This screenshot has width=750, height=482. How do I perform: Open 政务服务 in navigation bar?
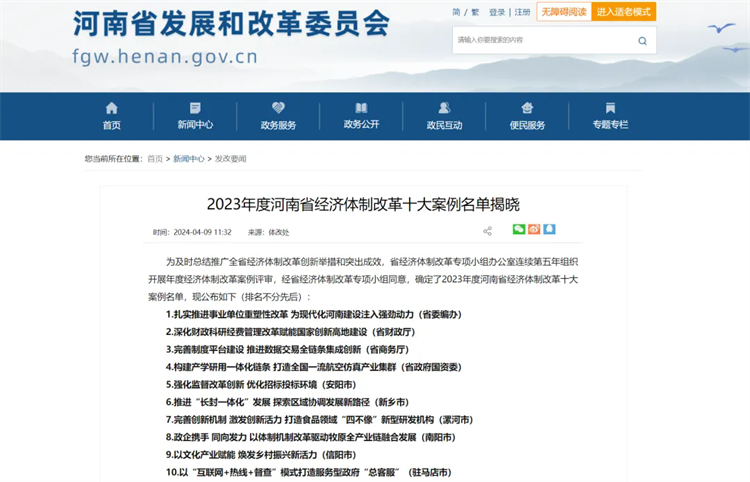click(278, 116)
